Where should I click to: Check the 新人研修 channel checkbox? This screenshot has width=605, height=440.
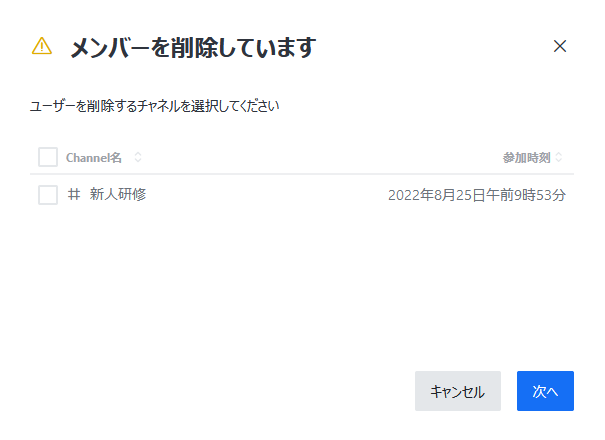click(48, 195)
